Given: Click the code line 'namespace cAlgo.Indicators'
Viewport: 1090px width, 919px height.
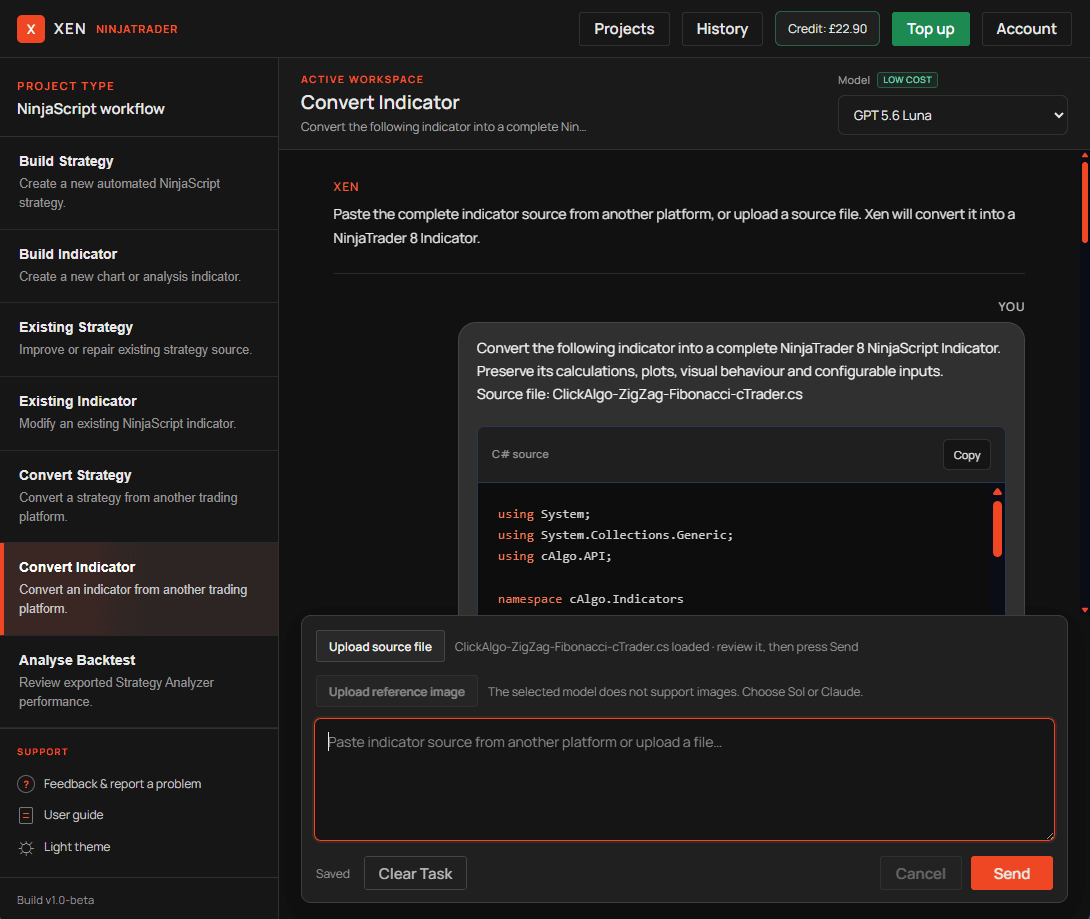Looking at the screenshot, I should 590,599.
